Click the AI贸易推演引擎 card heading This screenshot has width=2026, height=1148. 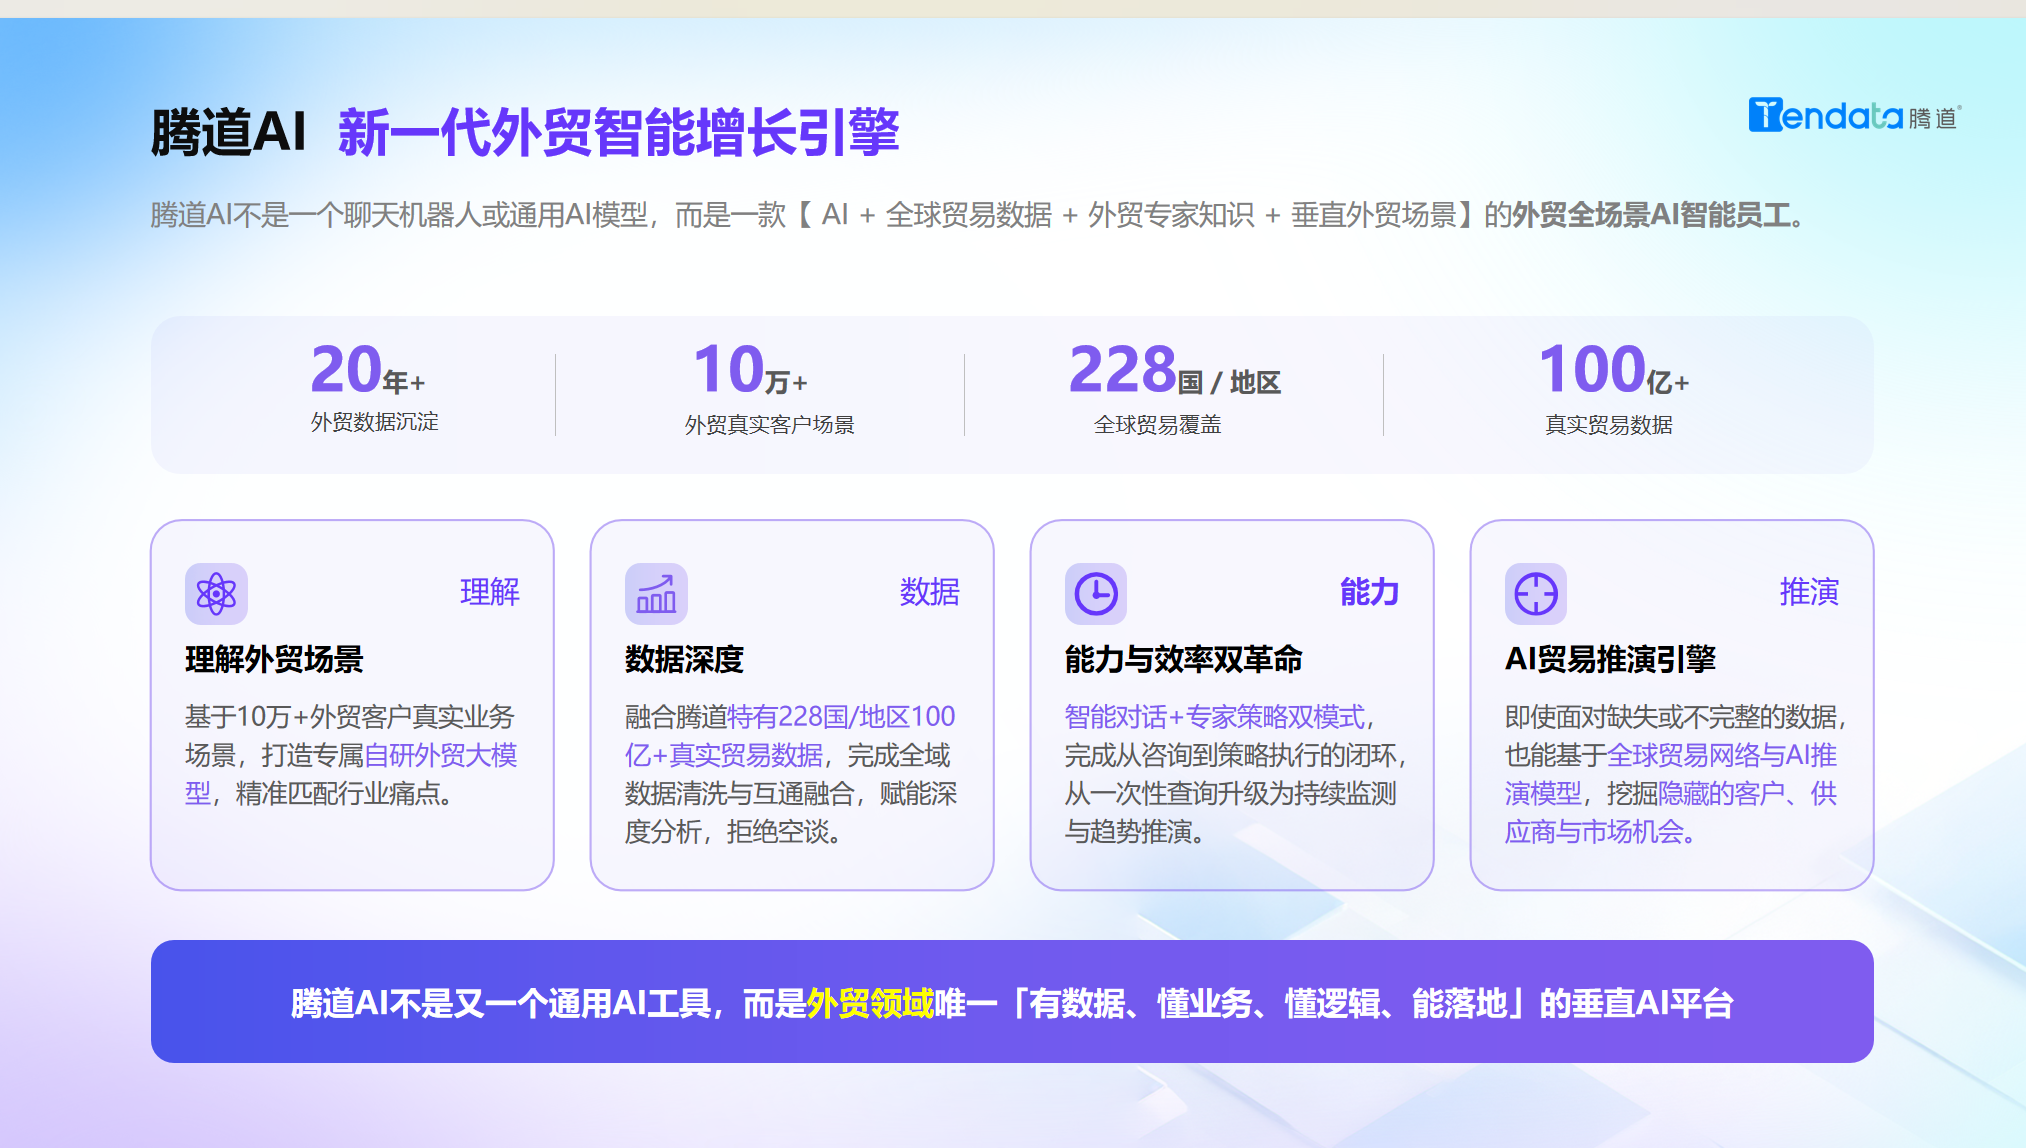point(1611,659)
